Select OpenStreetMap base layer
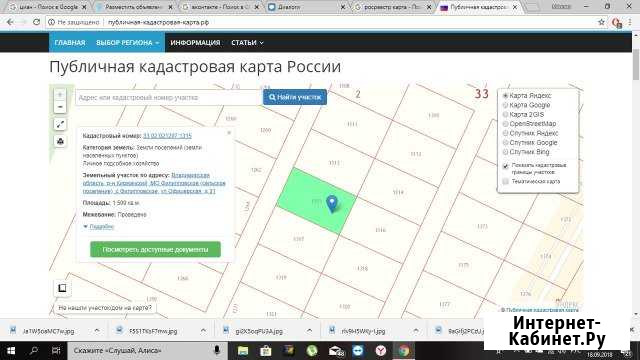The width and height of the screenshot is (640, 360). click(x=505, y=124)
